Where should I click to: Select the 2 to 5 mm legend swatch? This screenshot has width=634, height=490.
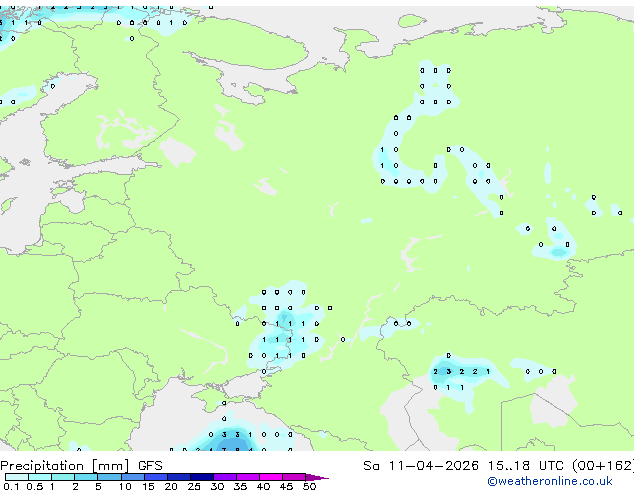[86, 477]
